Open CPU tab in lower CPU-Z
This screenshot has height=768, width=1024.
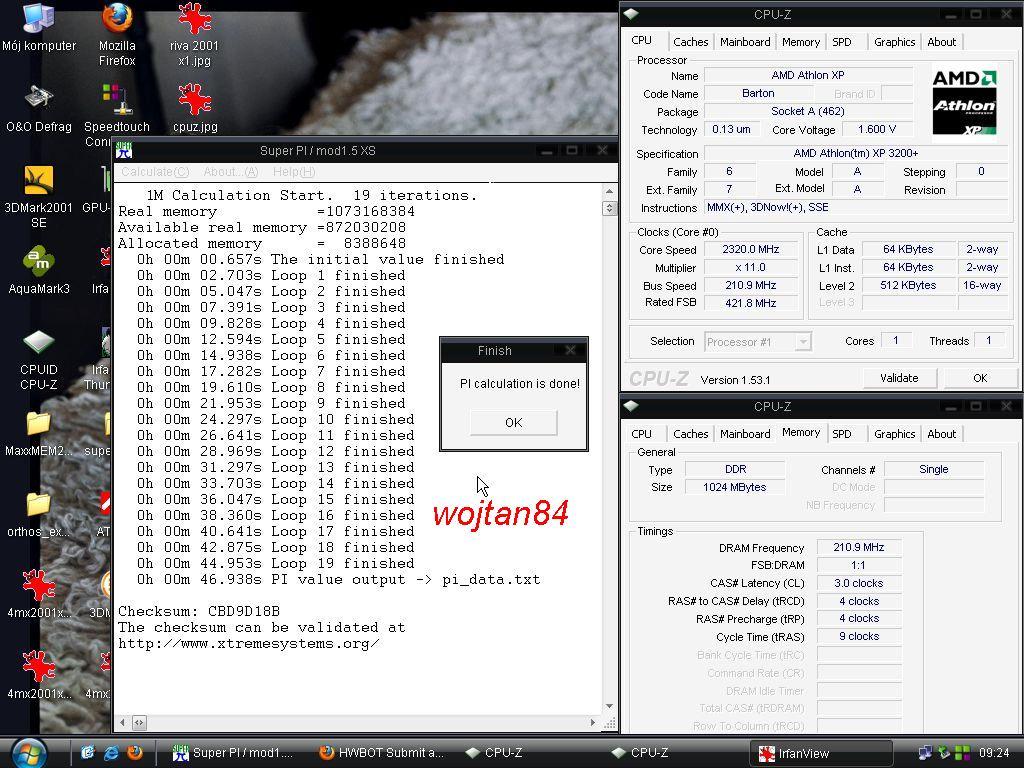point(641,434)
